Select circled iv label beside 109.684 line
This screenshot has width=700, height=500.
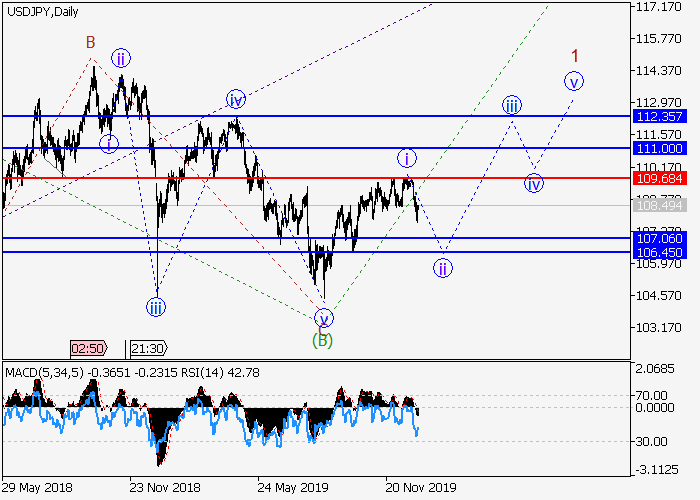coord(534,183)
